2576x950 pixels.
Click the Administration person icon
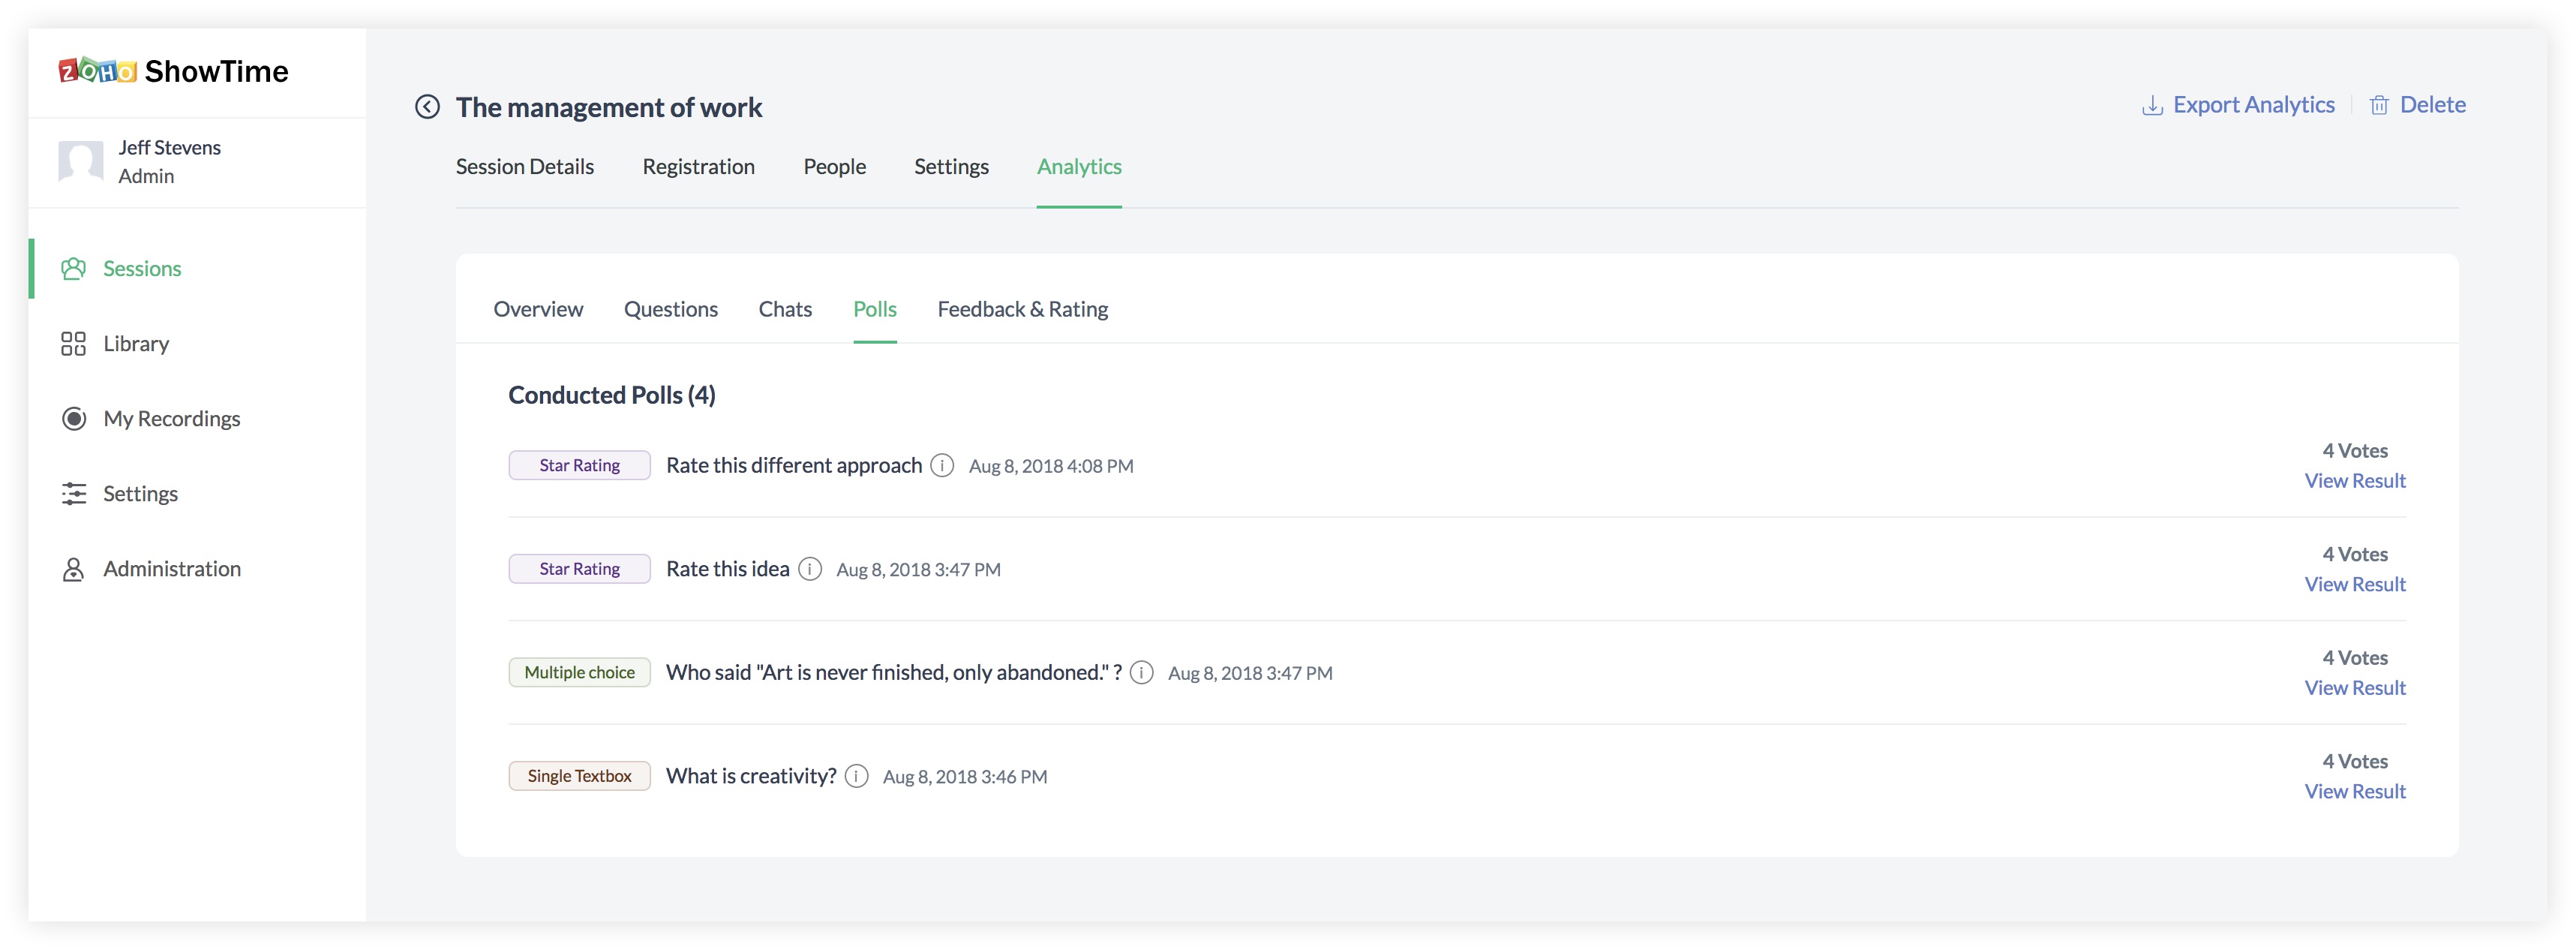point(73,569)
